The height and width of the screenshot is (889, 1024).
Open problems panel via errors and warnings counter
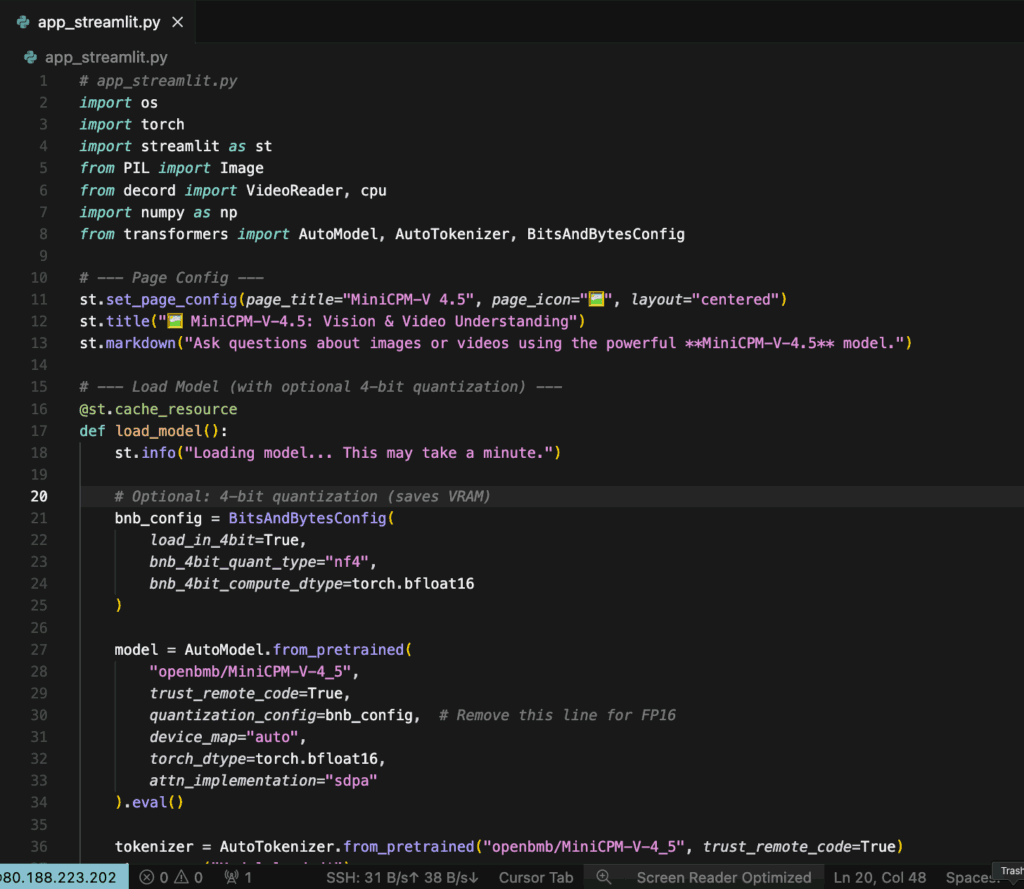coord(171,877)
